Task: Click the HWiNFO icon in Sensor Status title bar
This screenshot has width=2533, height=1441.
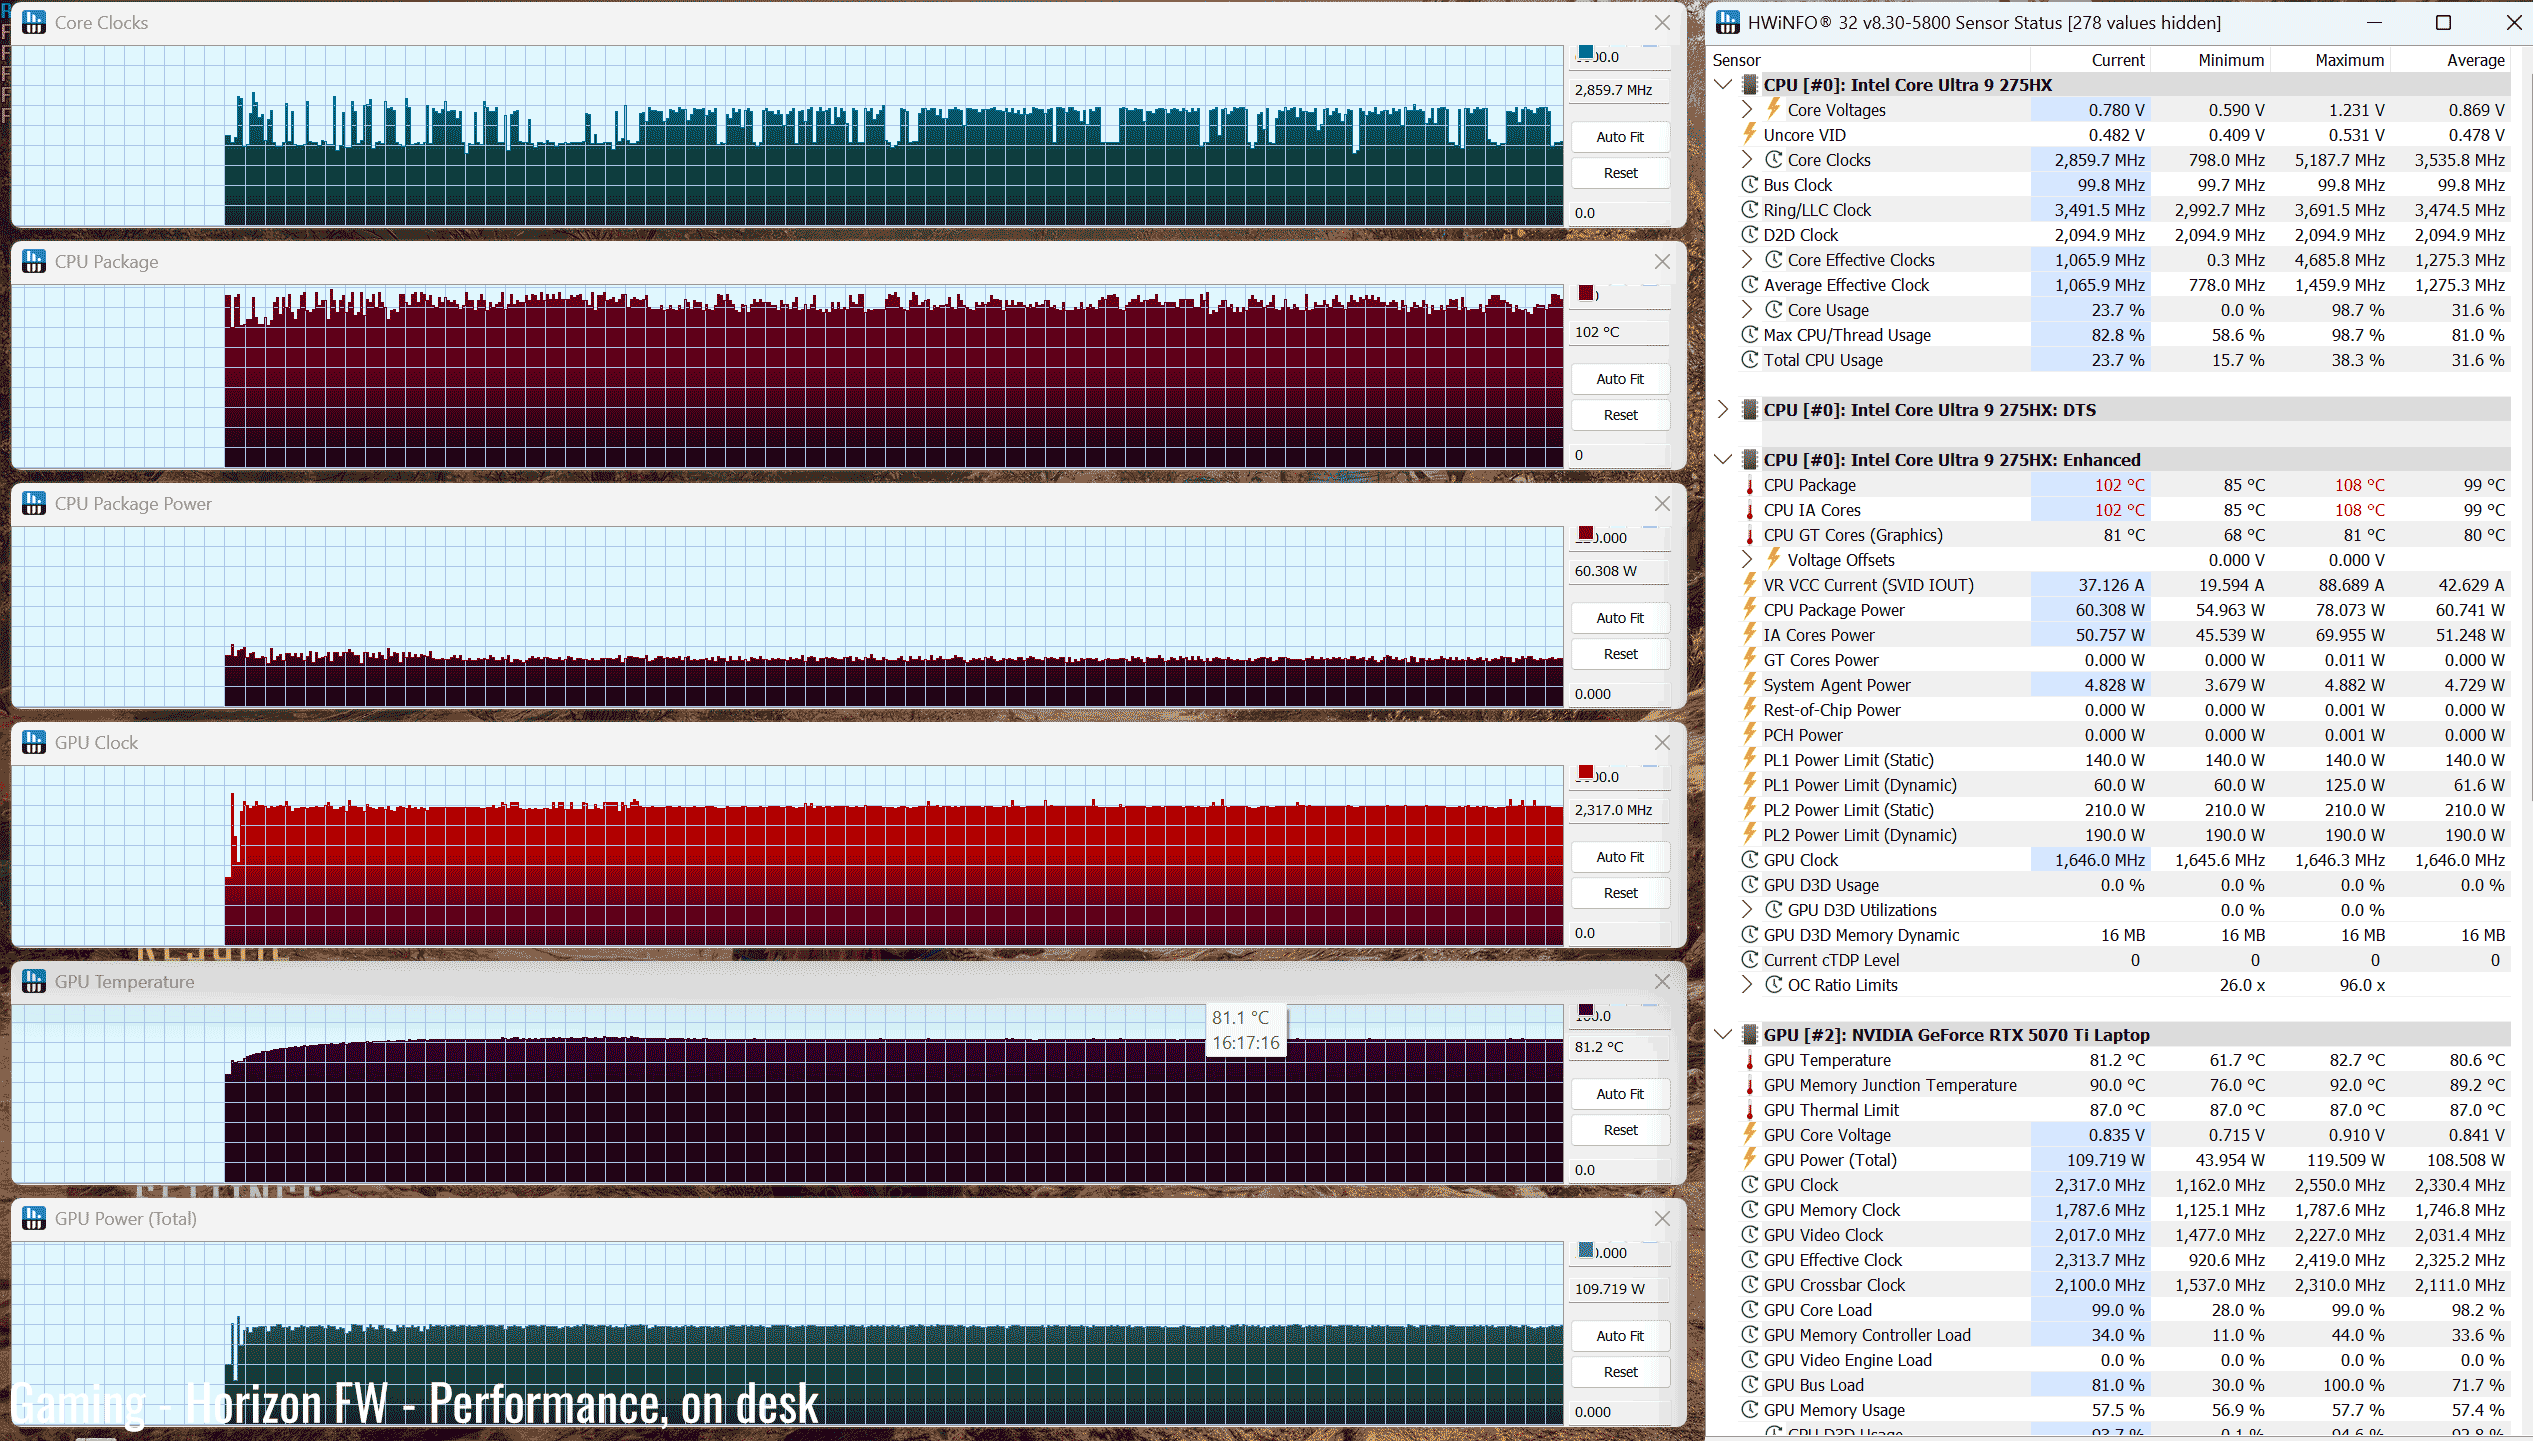Action: 1727,22
